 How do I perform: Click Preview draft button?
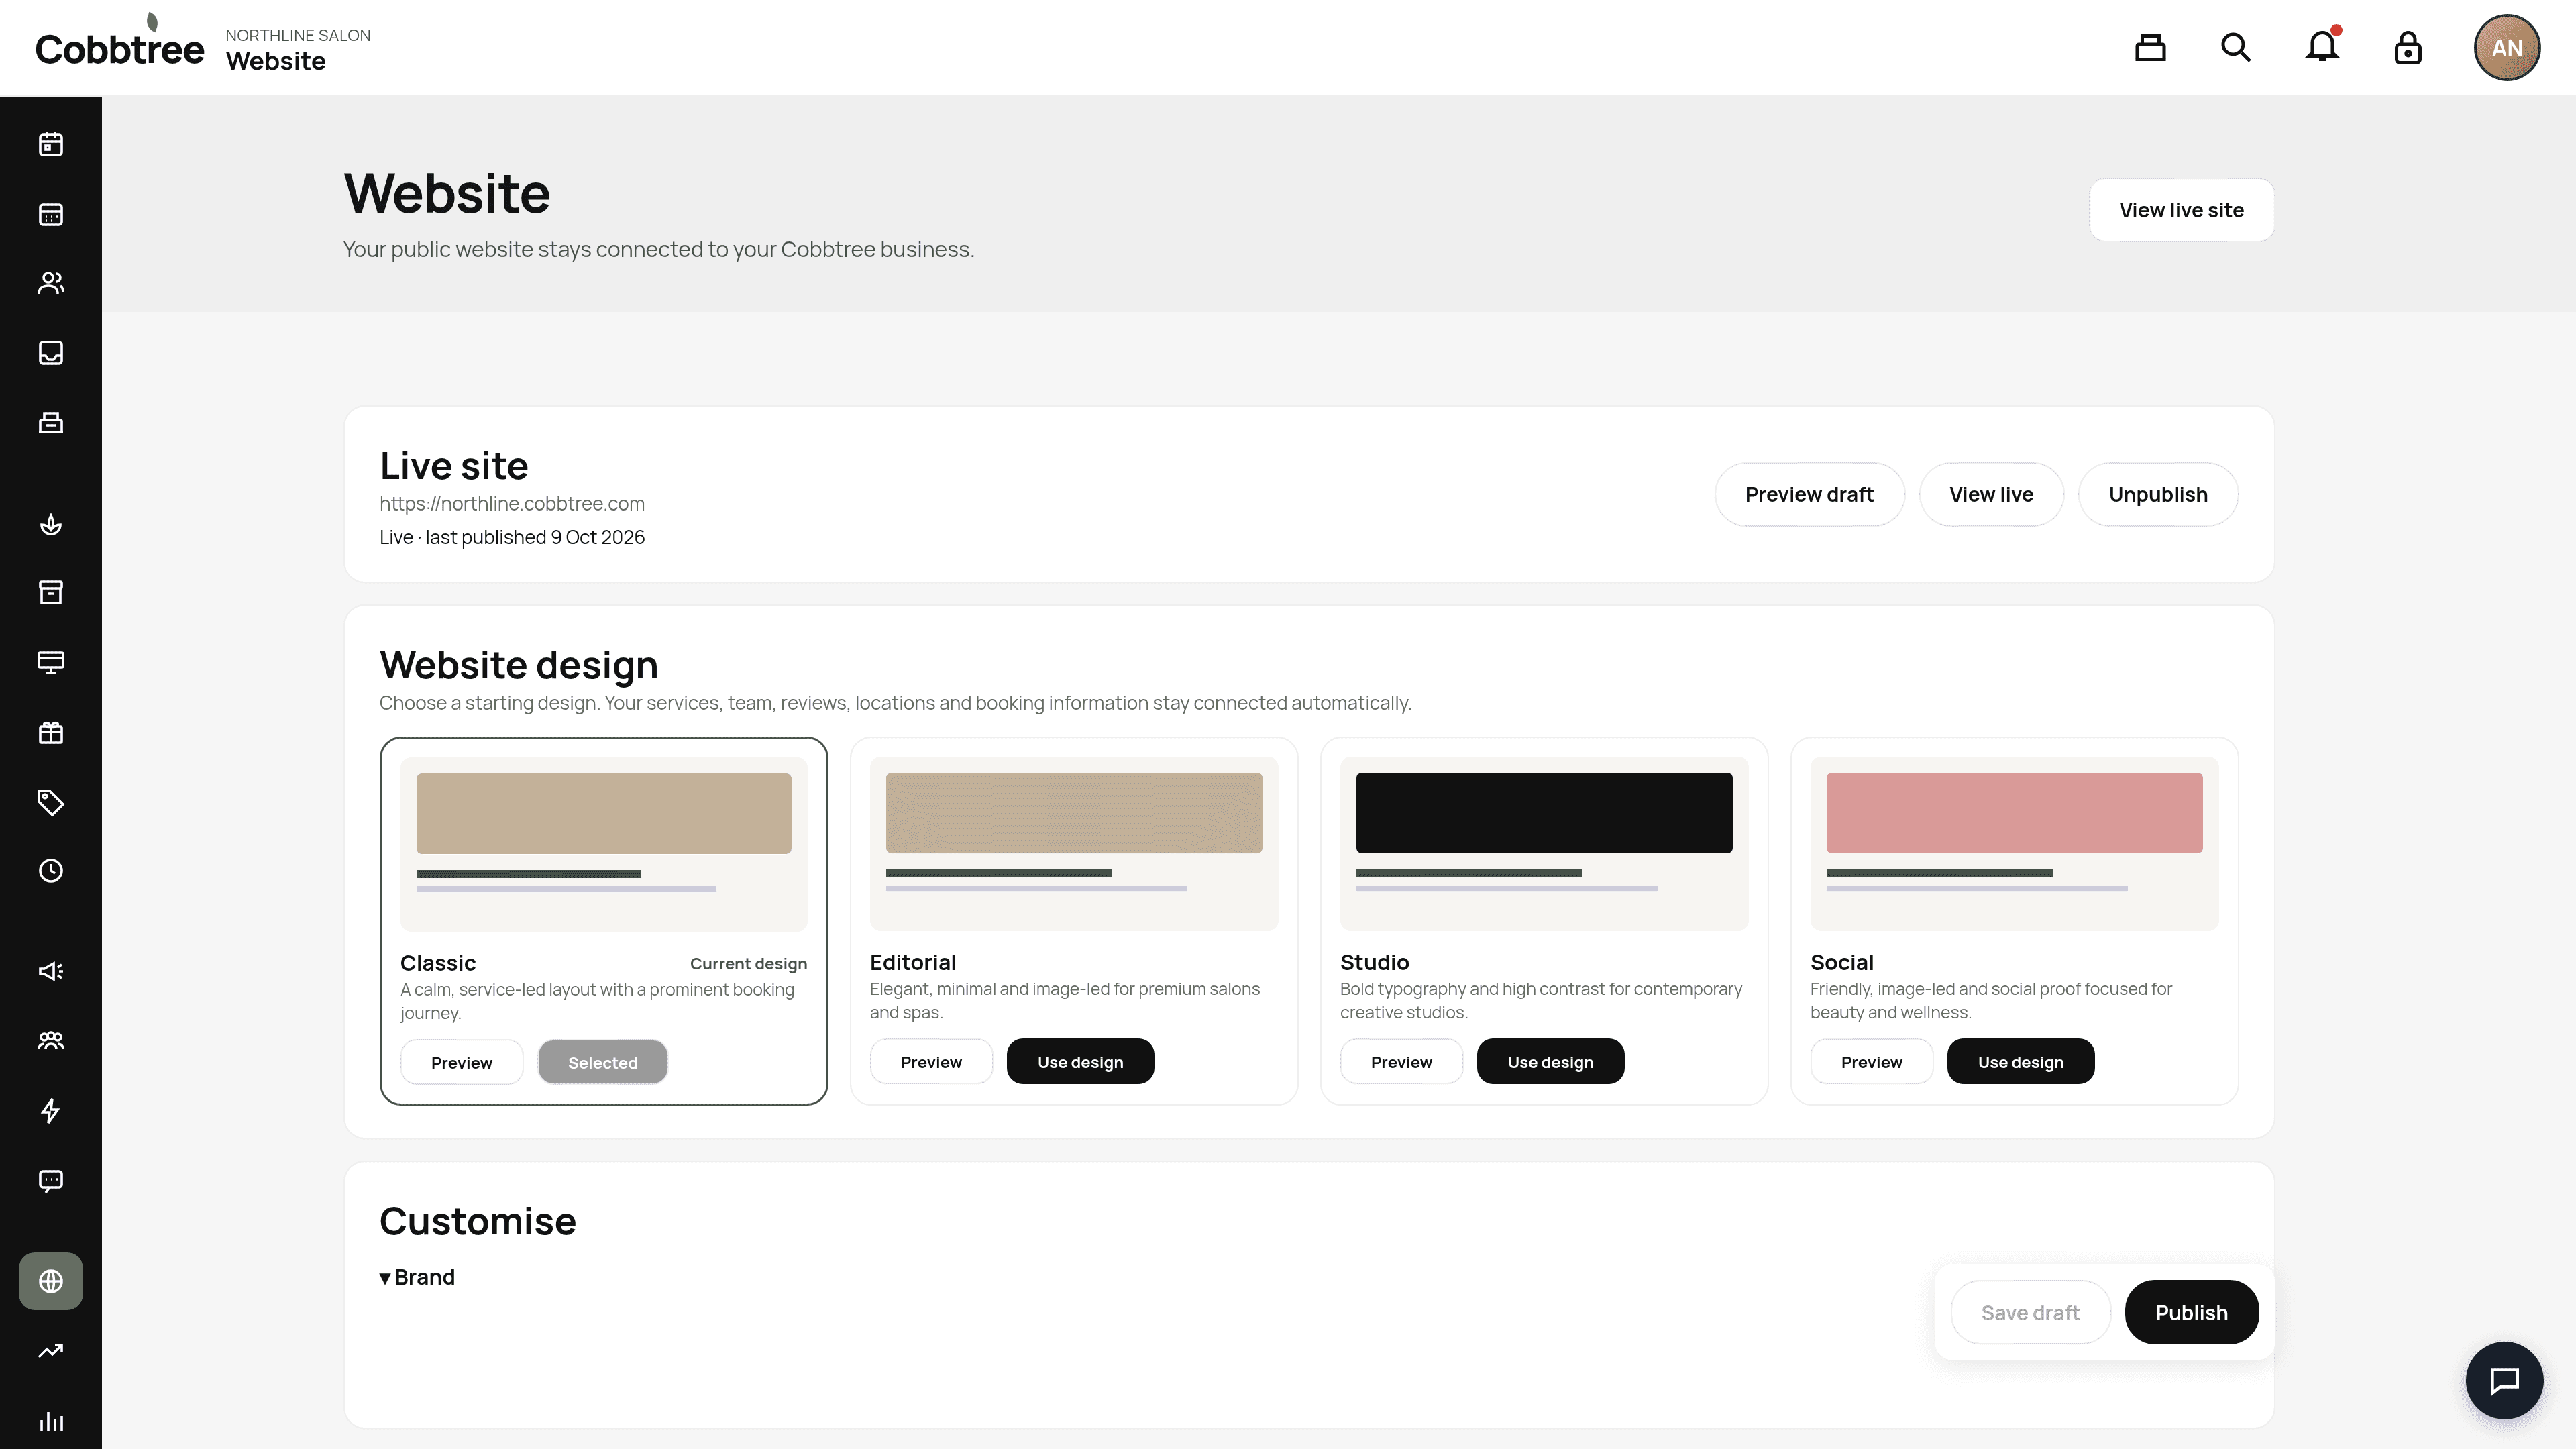1809,494
